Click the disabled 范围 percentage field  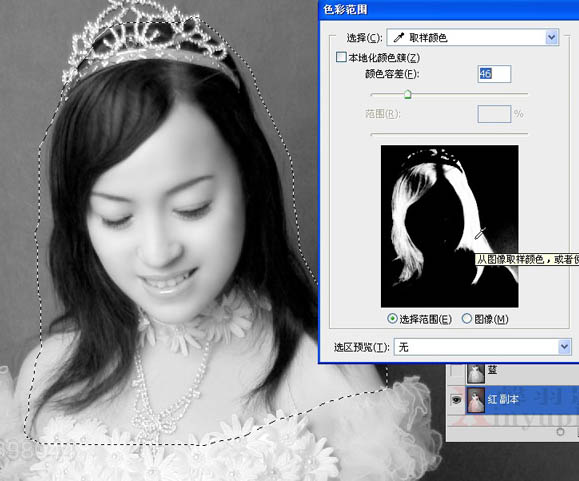494,114
